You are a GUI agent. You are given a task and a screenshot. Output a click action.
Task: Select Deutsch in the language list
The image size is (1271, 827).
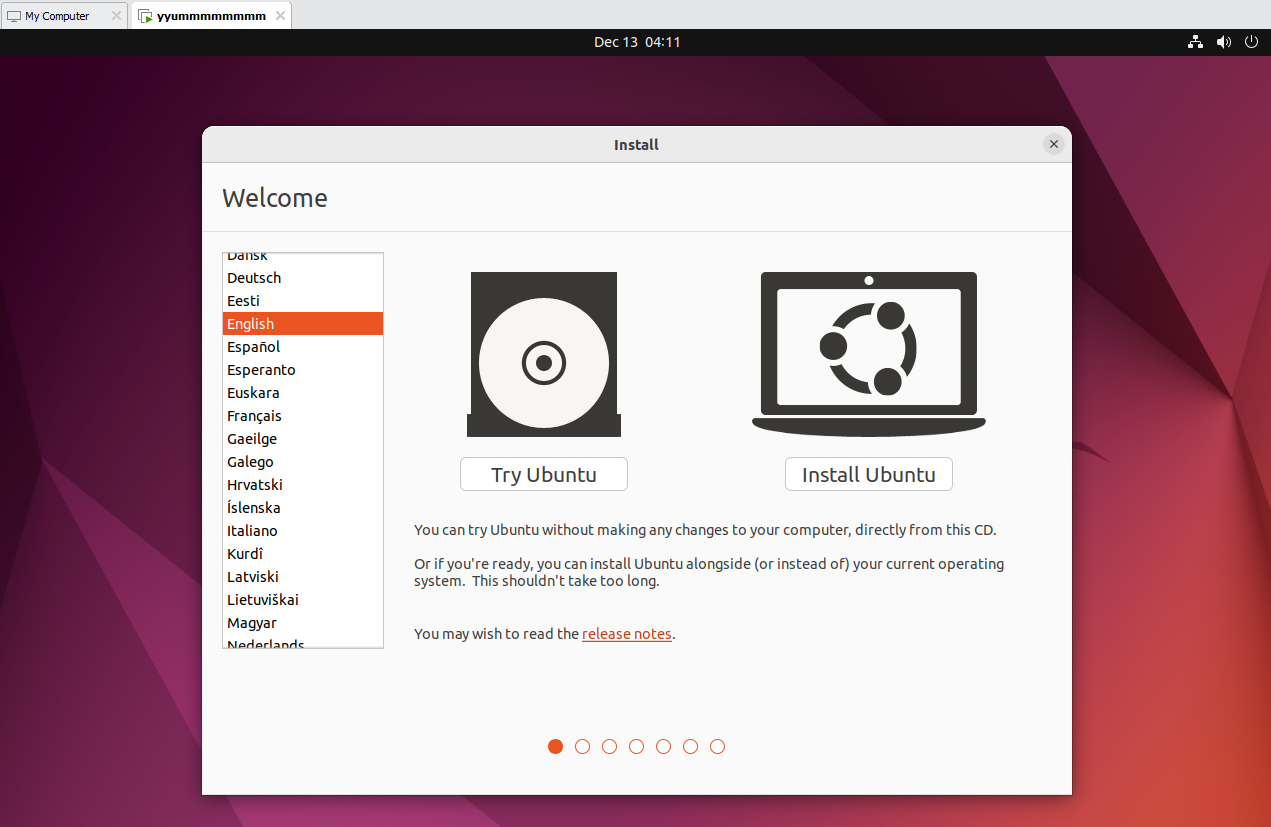(x=303, y=278)
